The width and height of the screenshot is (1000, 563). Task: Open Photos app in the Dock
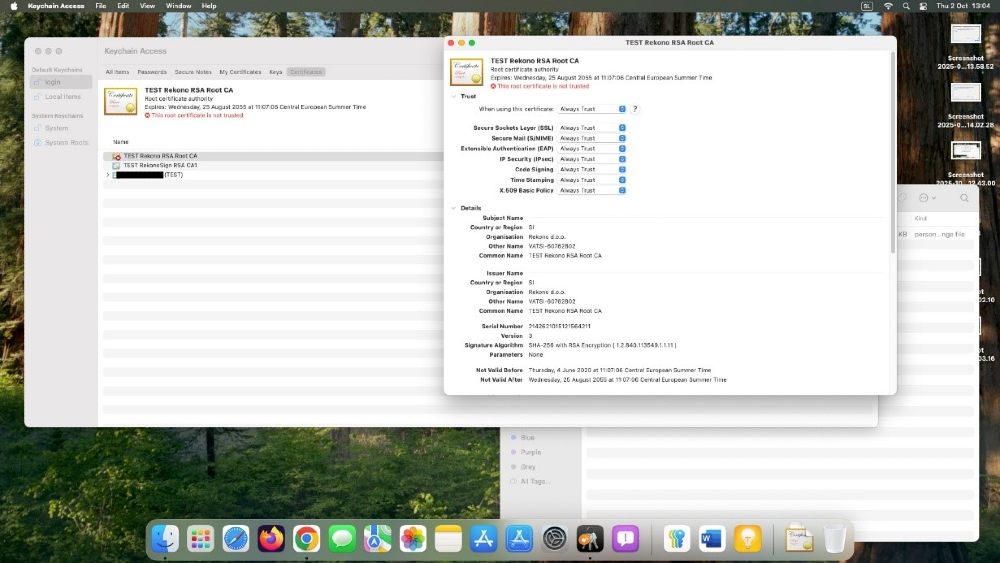(413, 539)
